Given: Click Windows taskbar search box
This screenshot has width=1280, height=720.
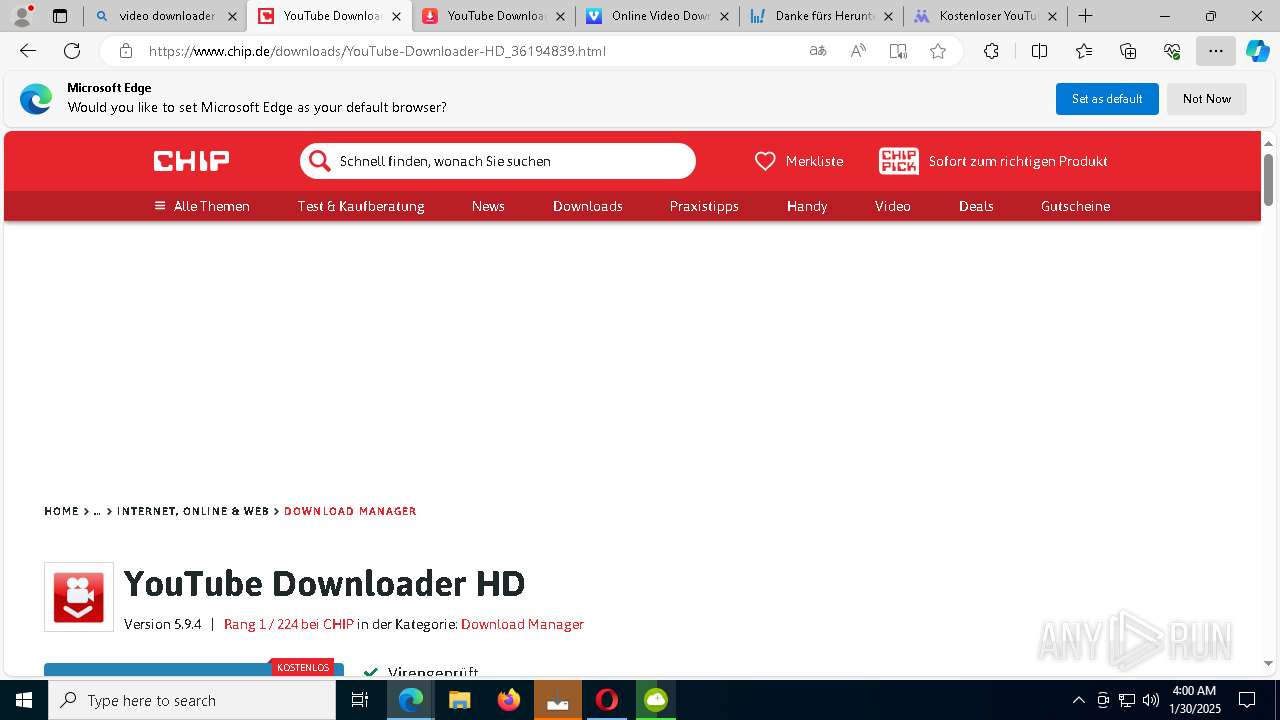Looking at the screenshot, I should (192, 700).
